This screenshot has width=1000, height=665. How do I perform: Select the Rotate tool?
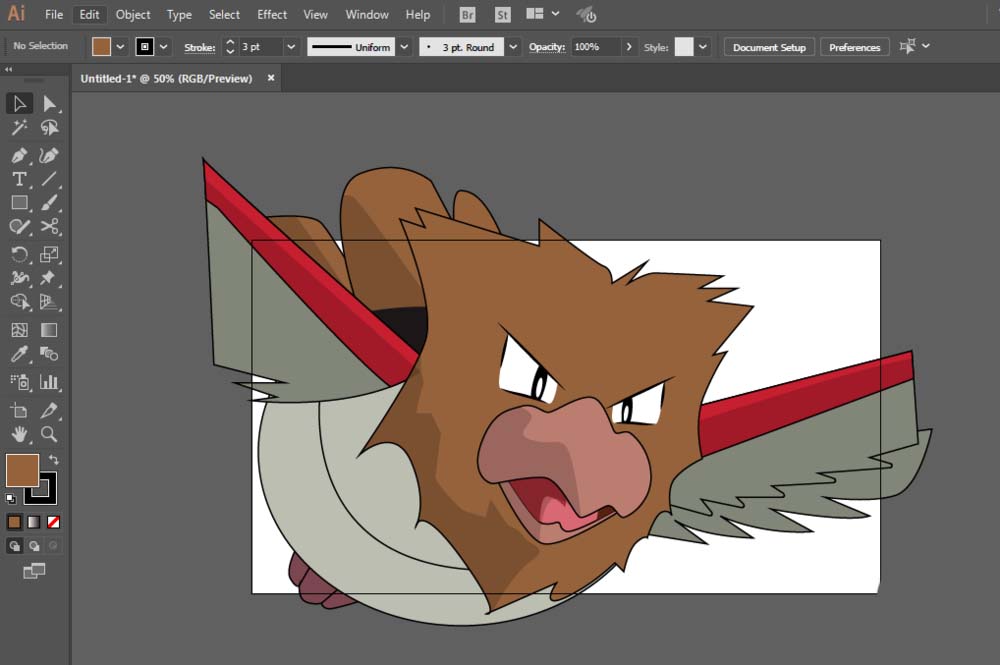pos(19,254)
